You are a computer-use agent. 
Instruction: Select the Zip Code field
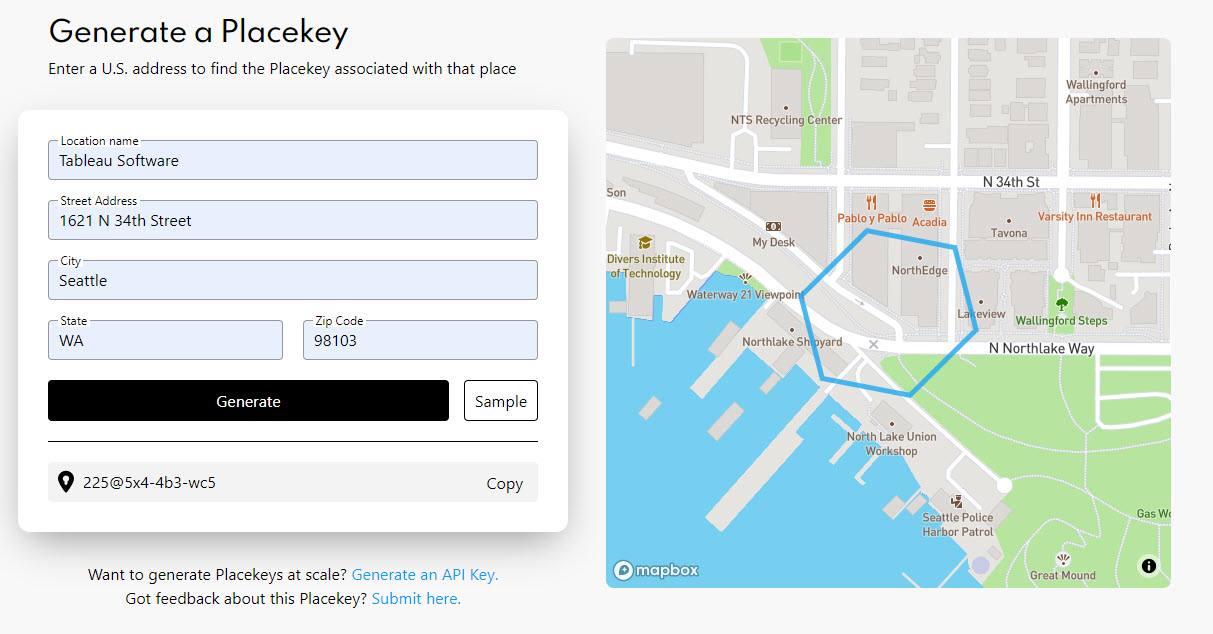(x=419, y=340)
